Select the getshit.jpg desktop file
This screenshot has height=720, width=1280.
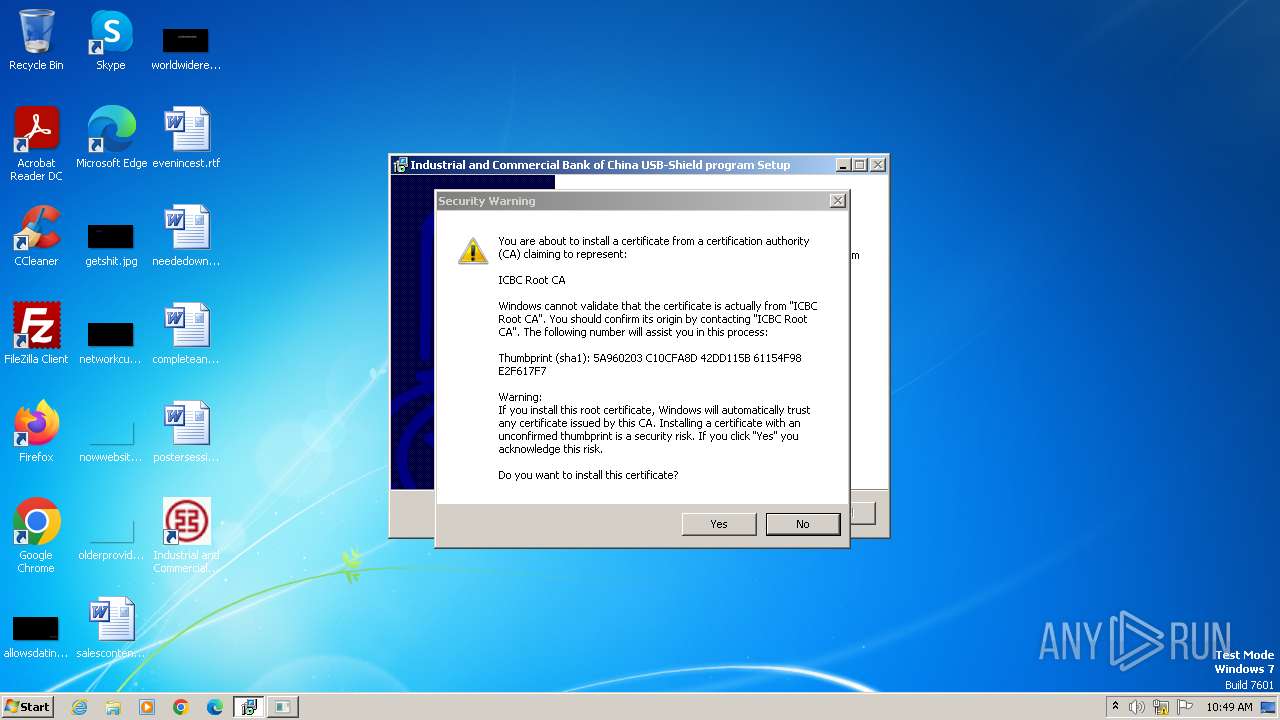click(111, 244)
